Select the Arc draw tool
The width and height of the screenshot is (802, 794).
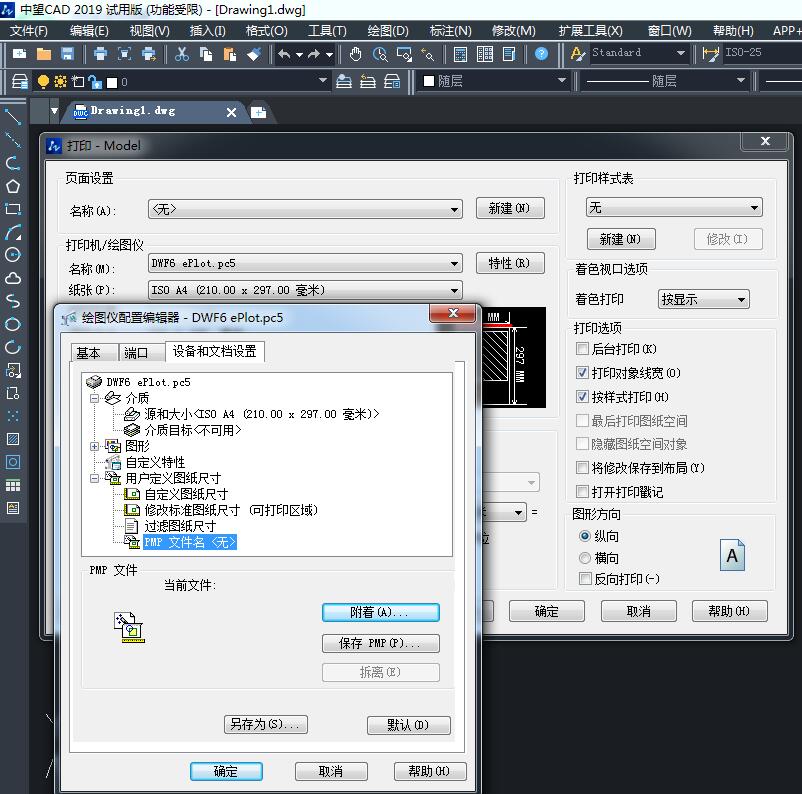(13, 232)
